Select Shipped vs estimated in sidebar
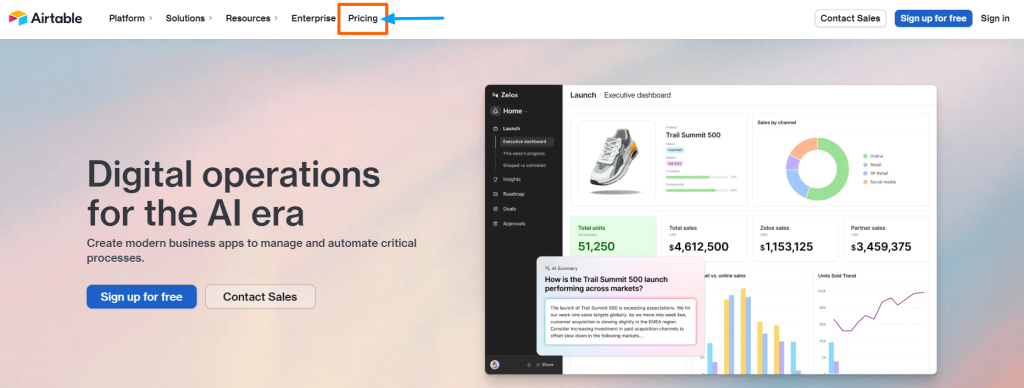Image resolution: width=1024 pixels, height=388 pixels. coord(524,165)
